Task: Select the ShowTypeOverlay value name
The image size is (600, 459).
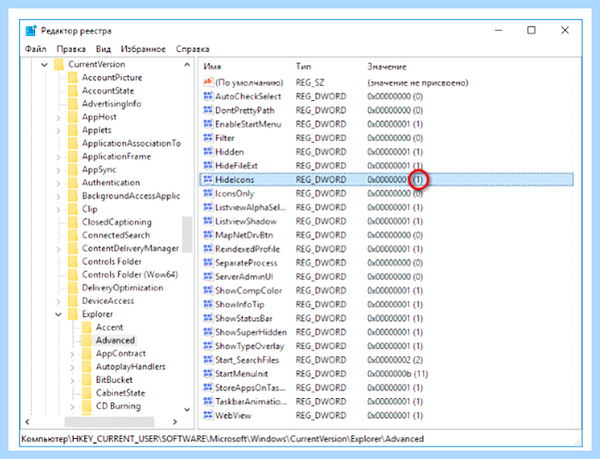Action: coord(250,346)
